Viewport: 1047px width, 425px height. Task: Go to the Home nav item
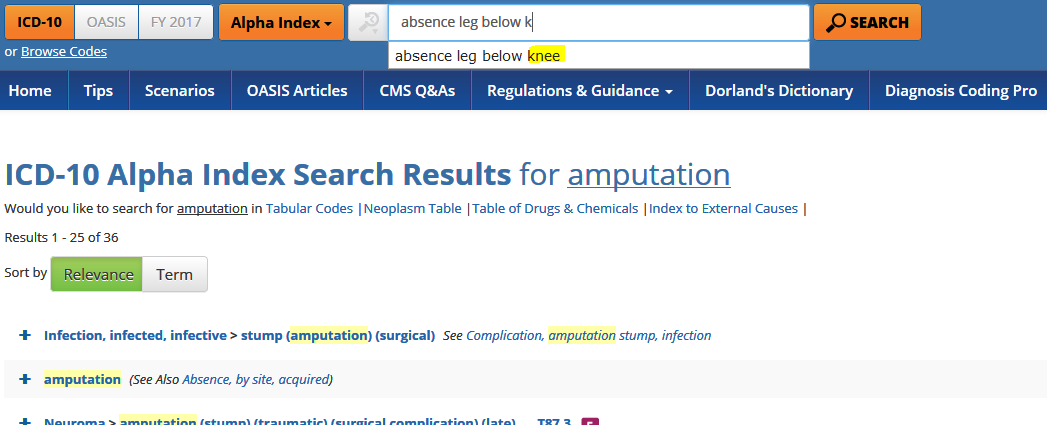pos(30,91)
